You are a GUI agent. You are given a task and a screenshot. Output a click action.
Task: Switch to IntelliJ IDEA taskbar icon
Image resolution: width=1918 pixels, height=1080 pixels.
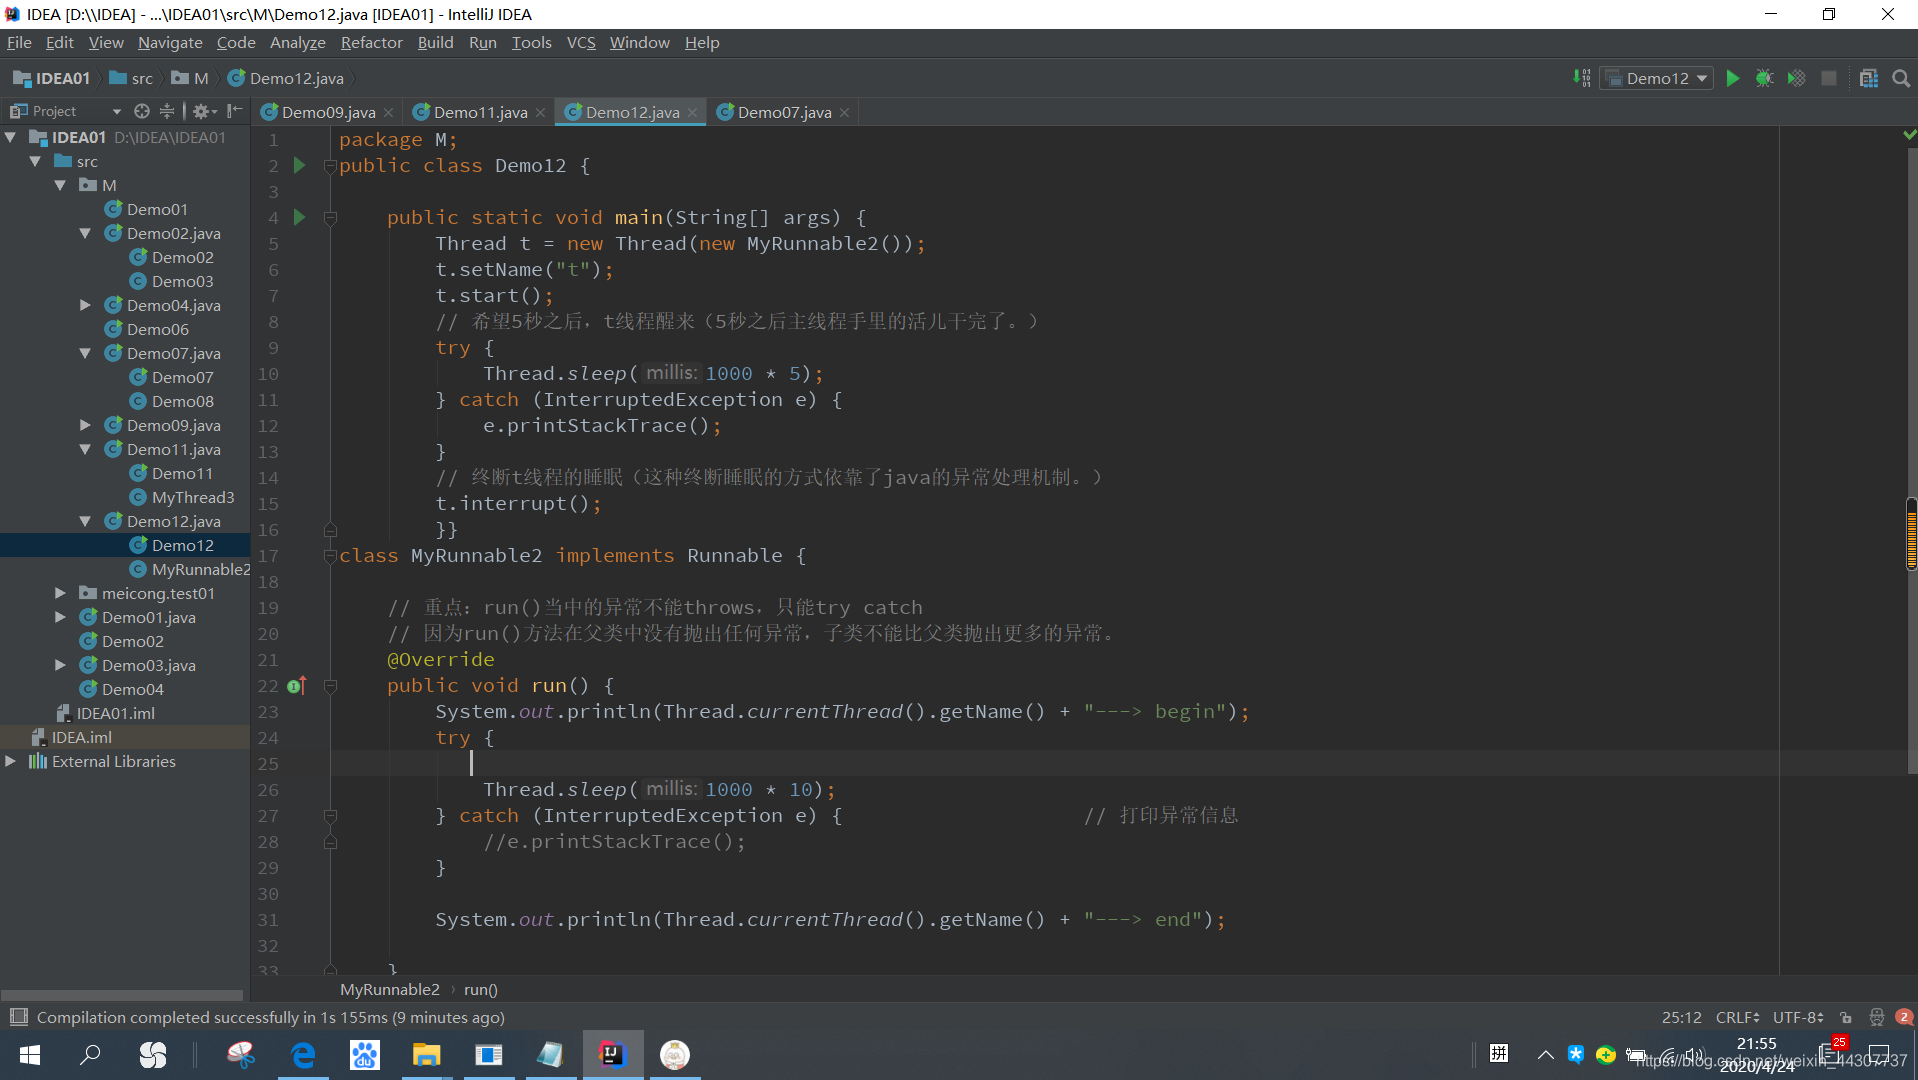click(x=612, y=1055)
